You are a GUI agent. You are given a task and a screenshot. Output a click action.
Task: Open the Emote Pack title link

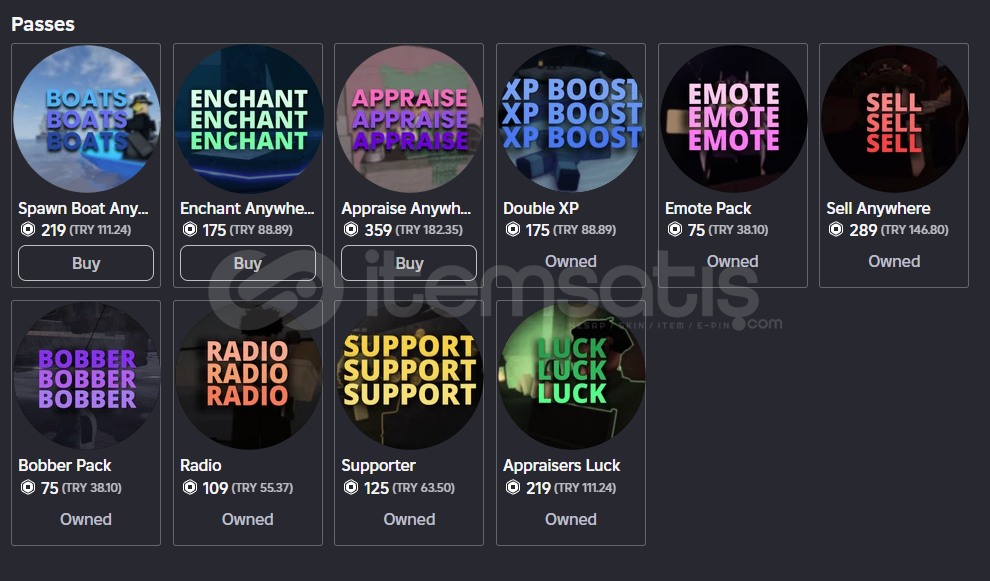[x=708, y=208]
